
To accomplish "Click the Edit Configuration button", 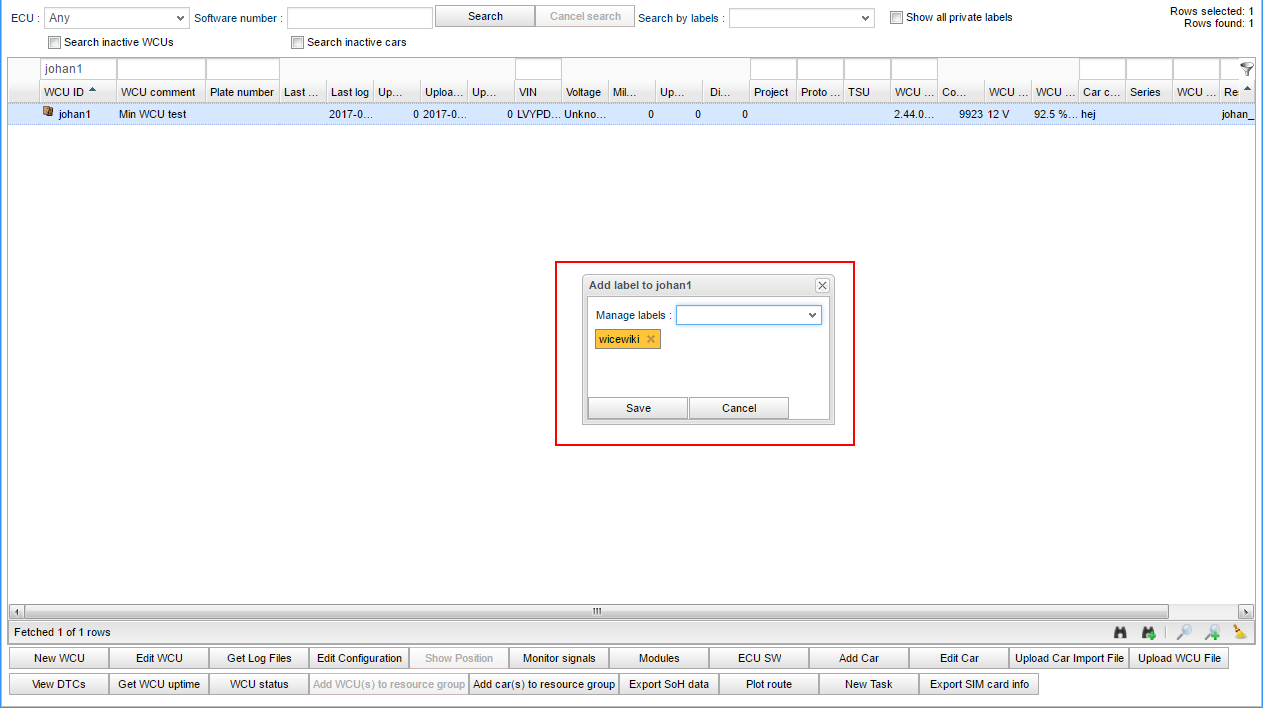I will tap(359, 658).
